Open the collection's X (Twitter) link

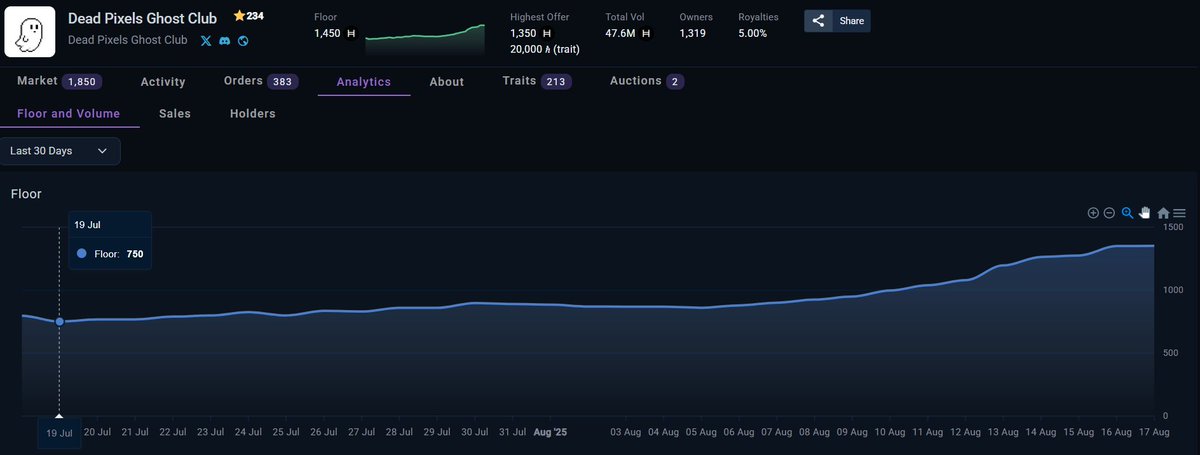(x=206, y=41)
